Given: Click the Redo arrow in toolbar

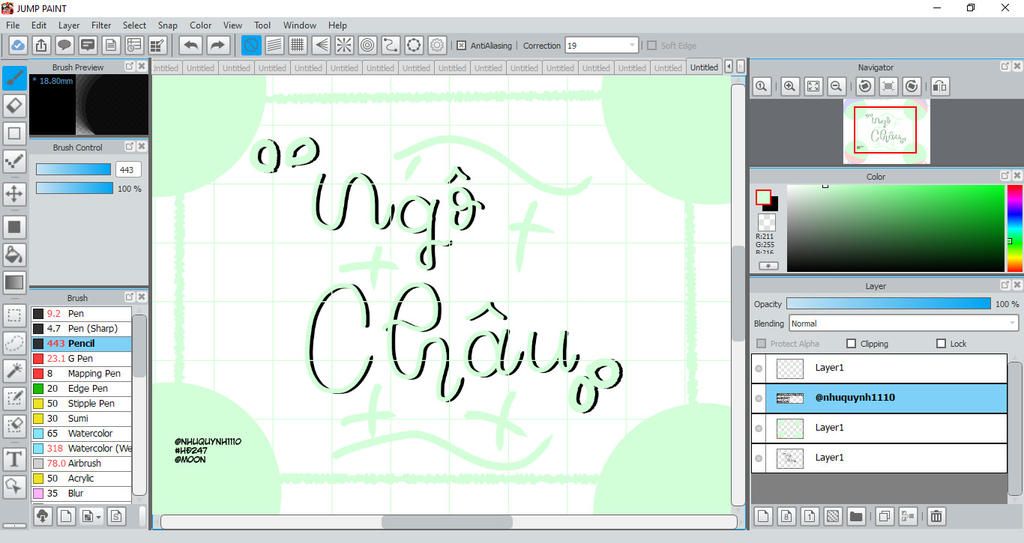Looking at the screenshot, I should tap(217, 45).
